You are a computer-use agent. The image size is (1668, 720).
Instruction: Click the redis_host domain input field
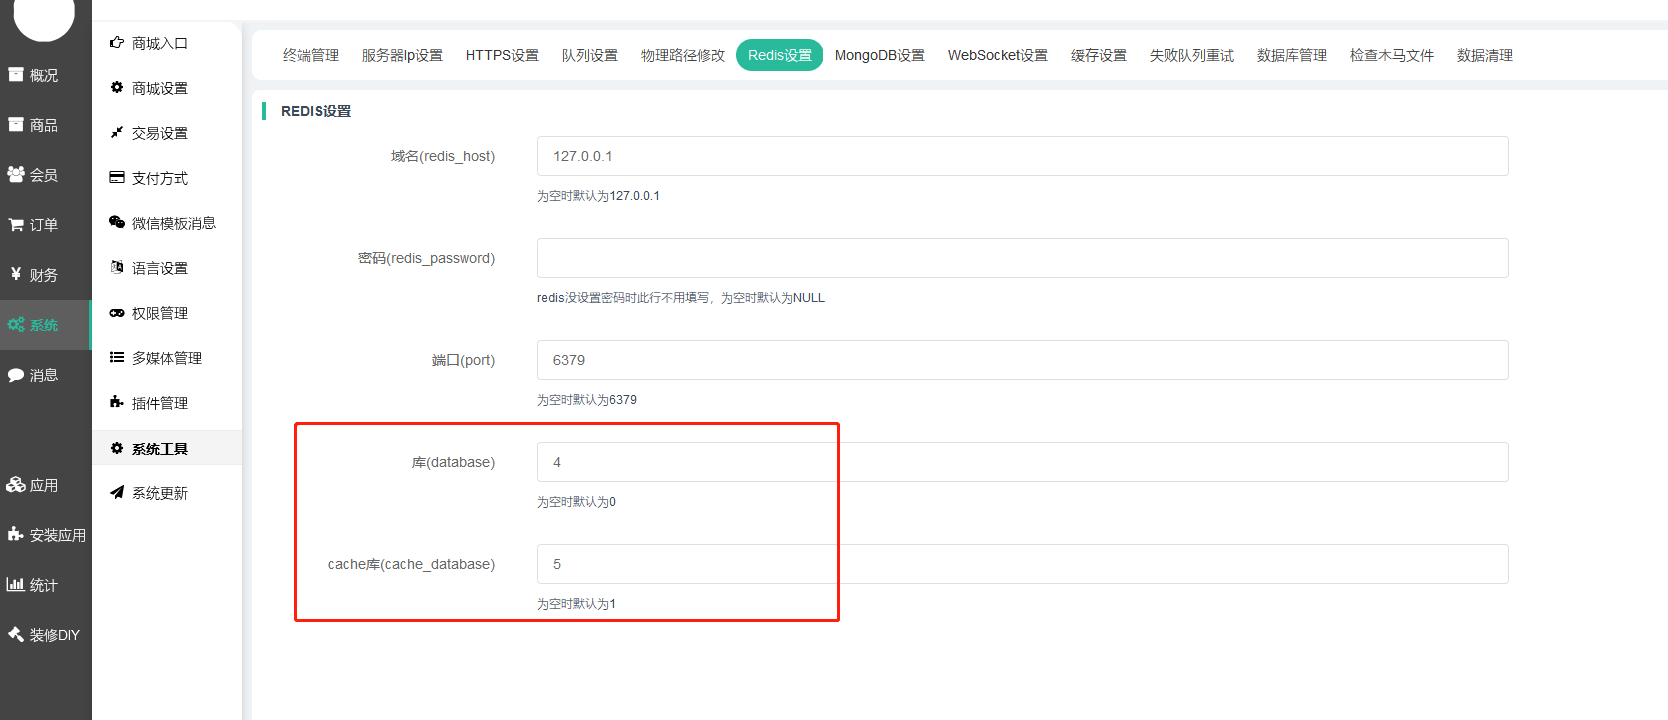coord(1022,156)
